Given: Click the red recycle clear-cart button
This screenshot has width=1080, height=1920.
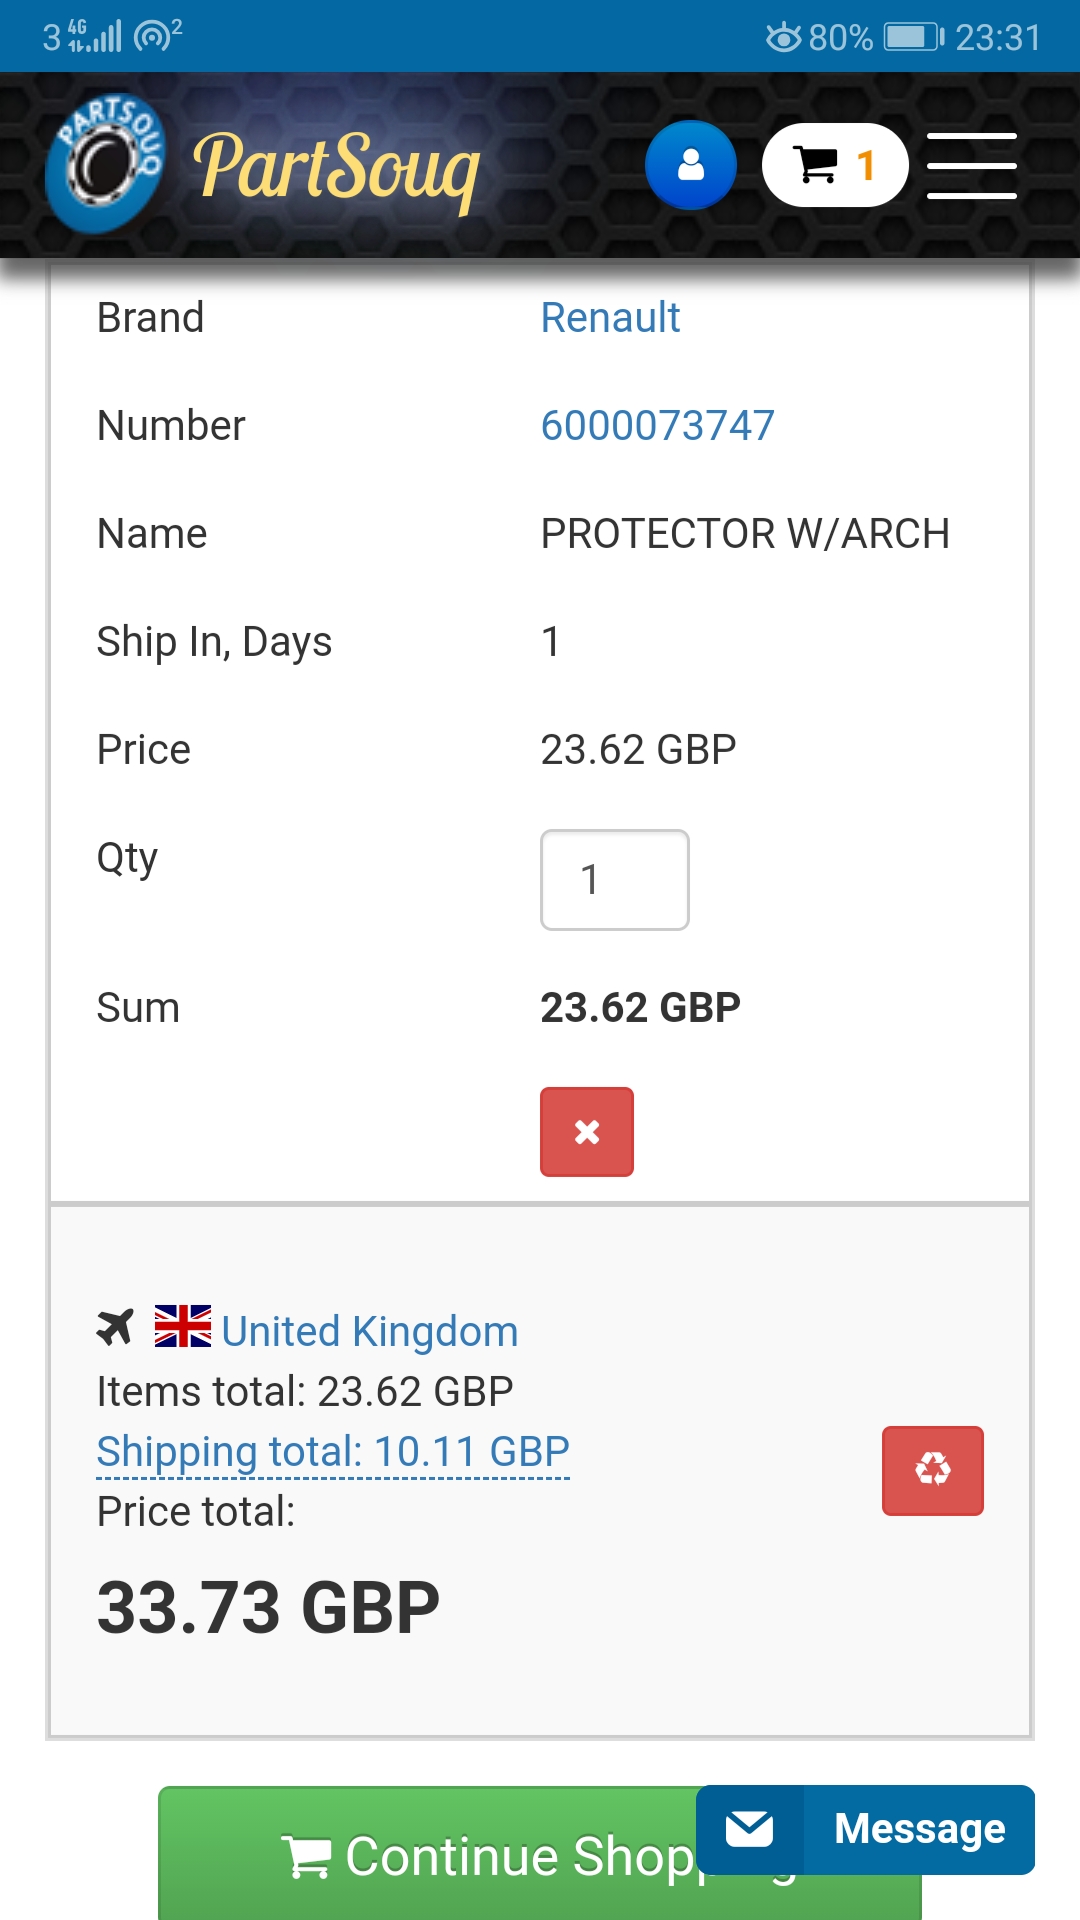Looking at the screenshot, I should click(932, 1470).
